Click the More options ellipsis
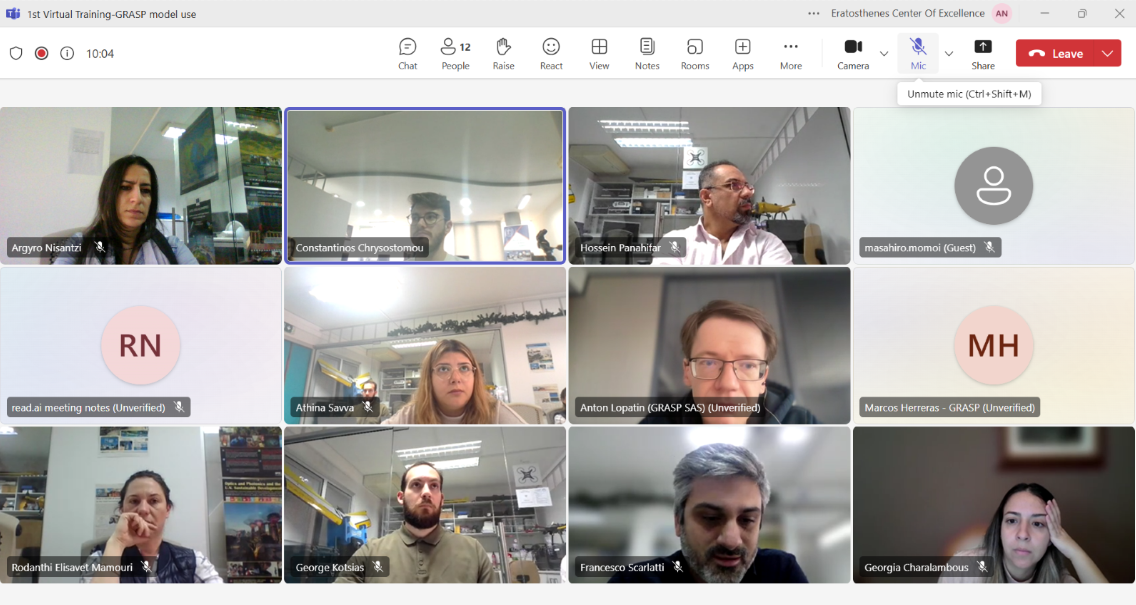The image size is (1136, 605). tap(791, 53)
